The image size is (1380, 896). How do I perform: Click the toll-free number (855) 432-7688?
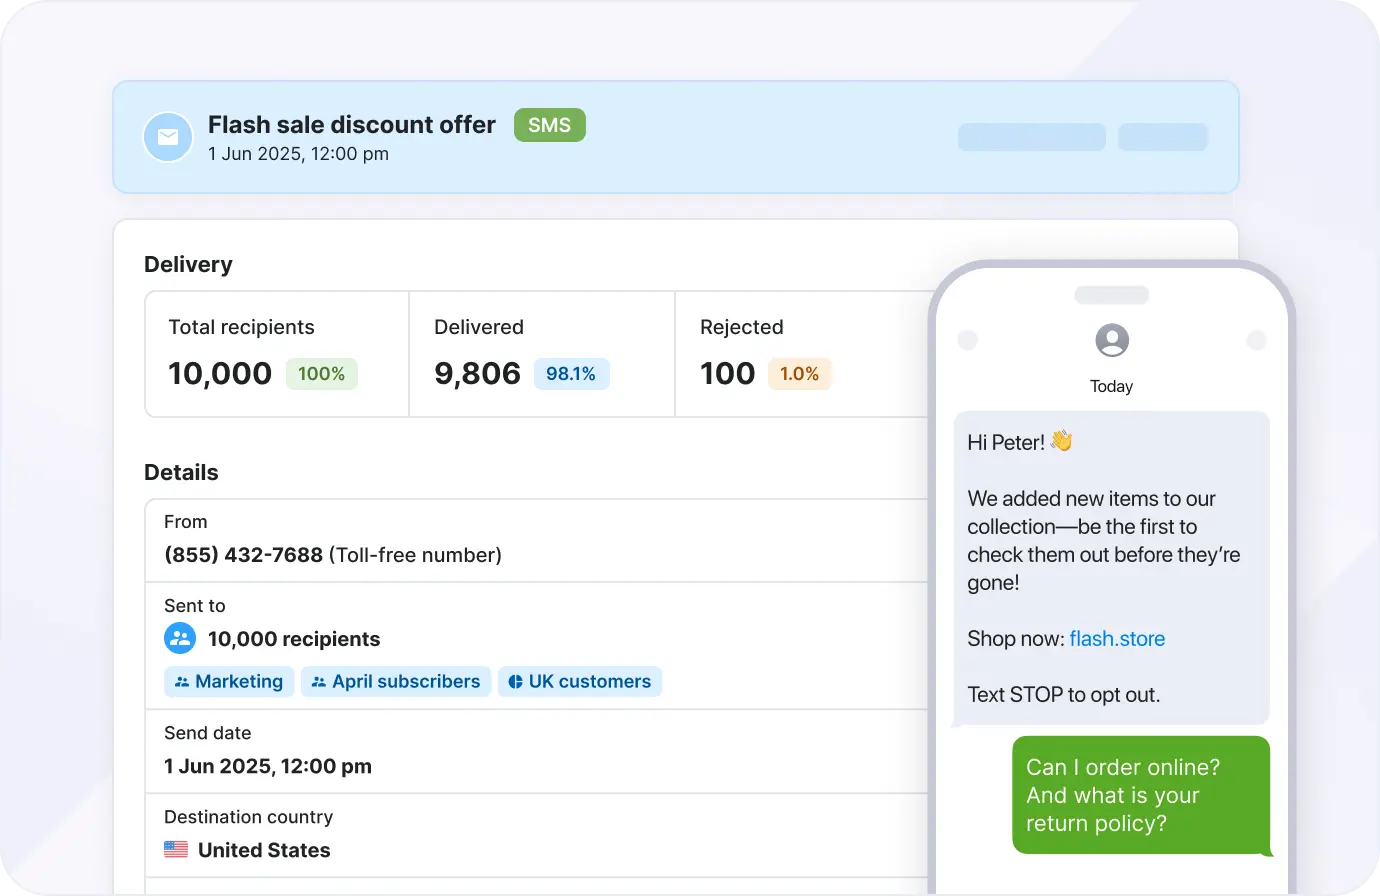pos(243,555)
